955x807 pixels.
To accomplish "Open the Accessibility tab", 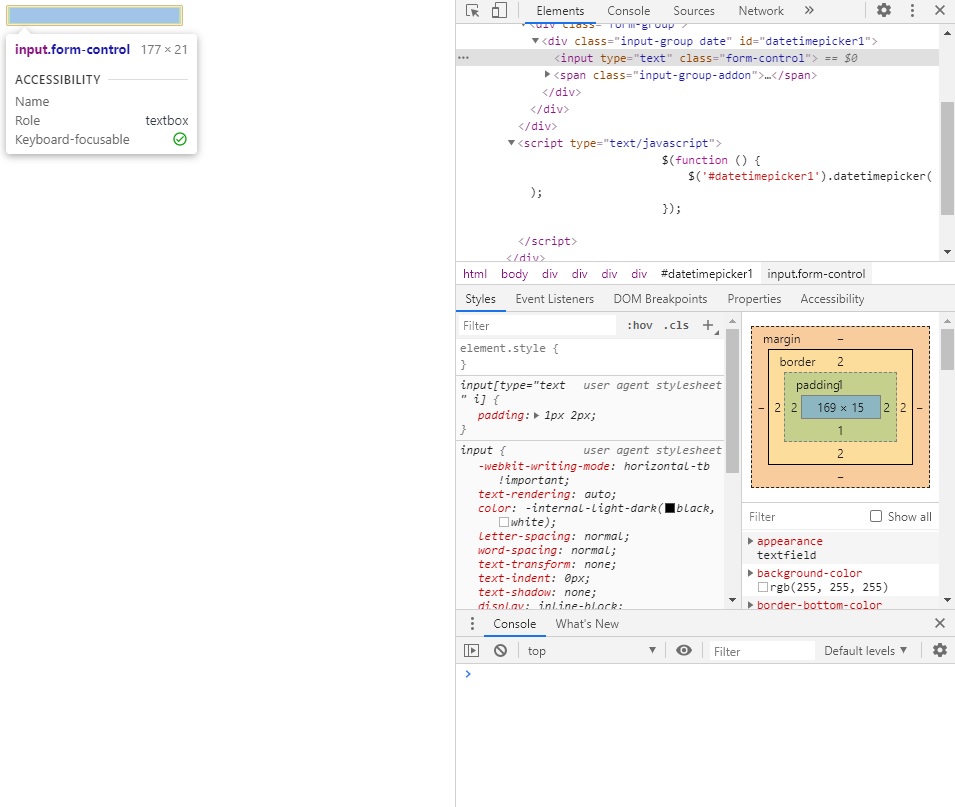I will 832,299.
